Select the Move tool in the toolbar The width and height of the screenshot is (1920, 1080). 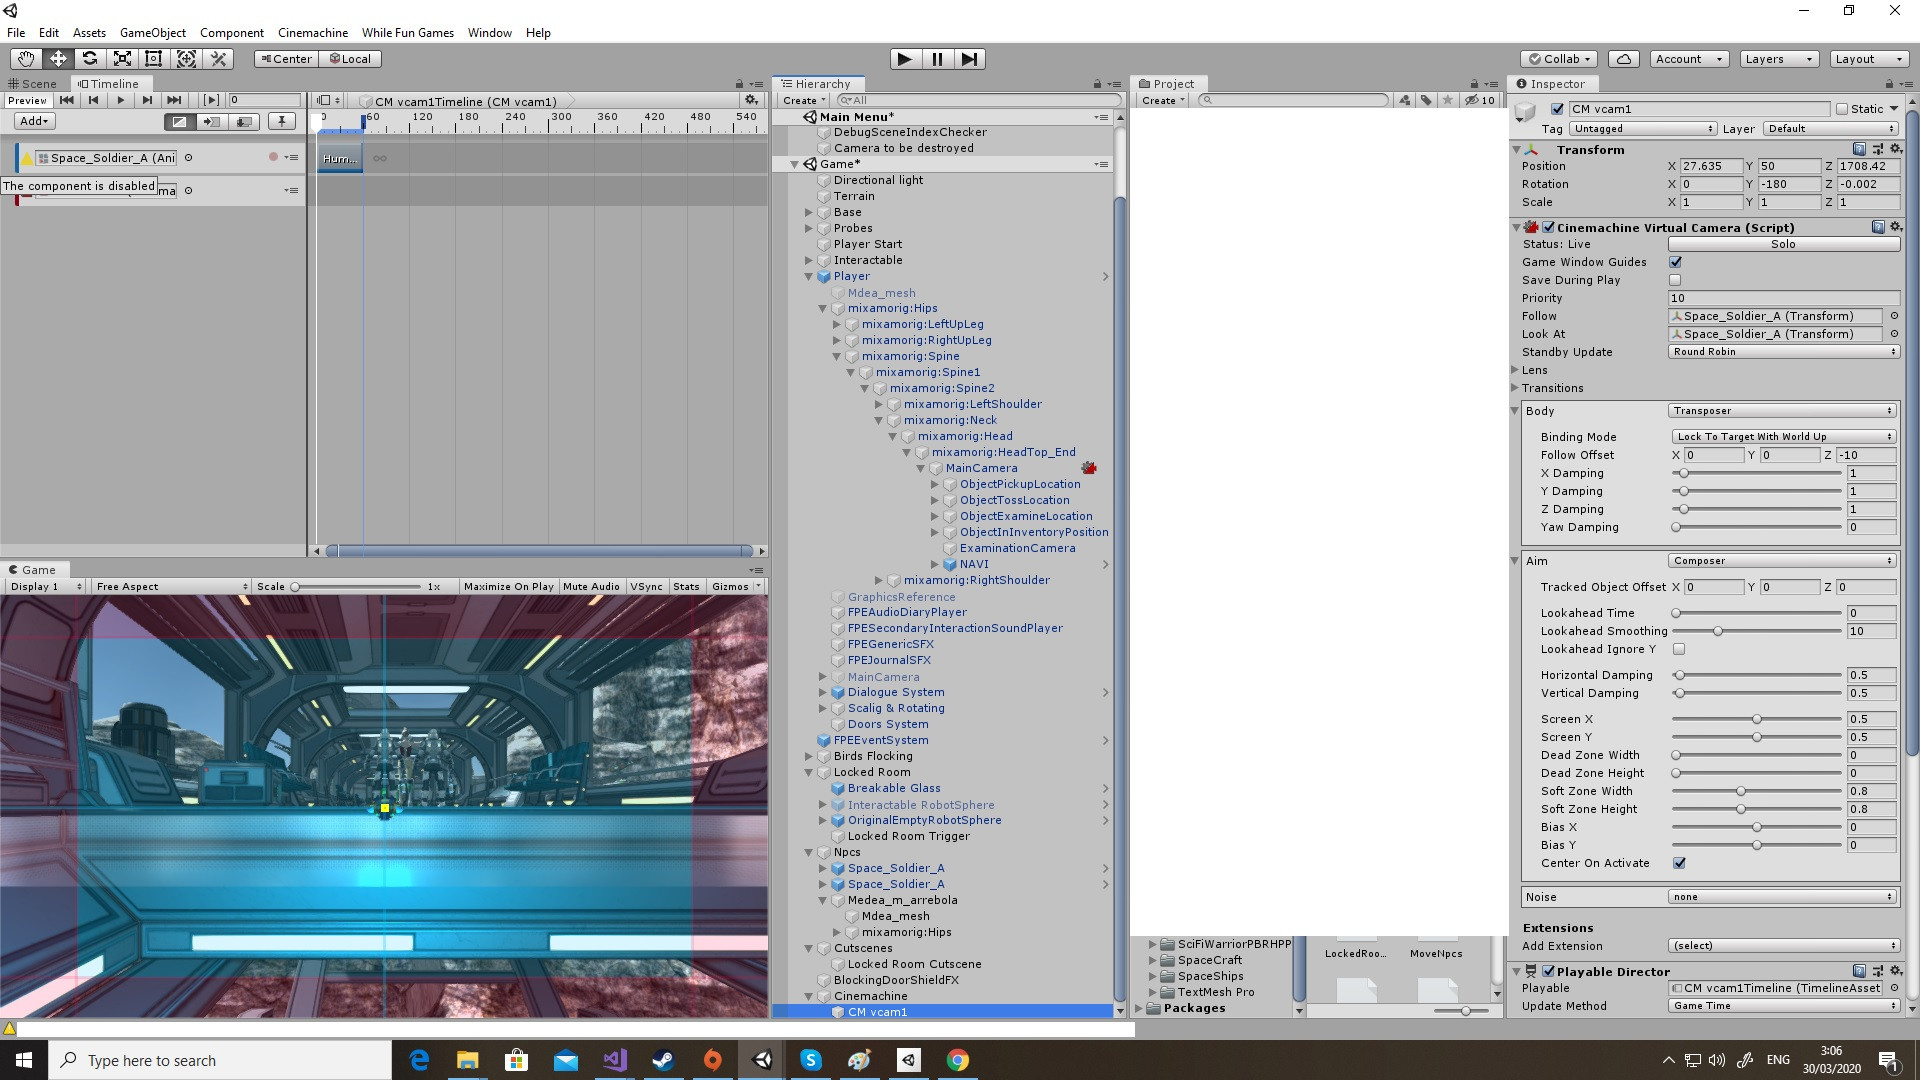coord(57,59)
